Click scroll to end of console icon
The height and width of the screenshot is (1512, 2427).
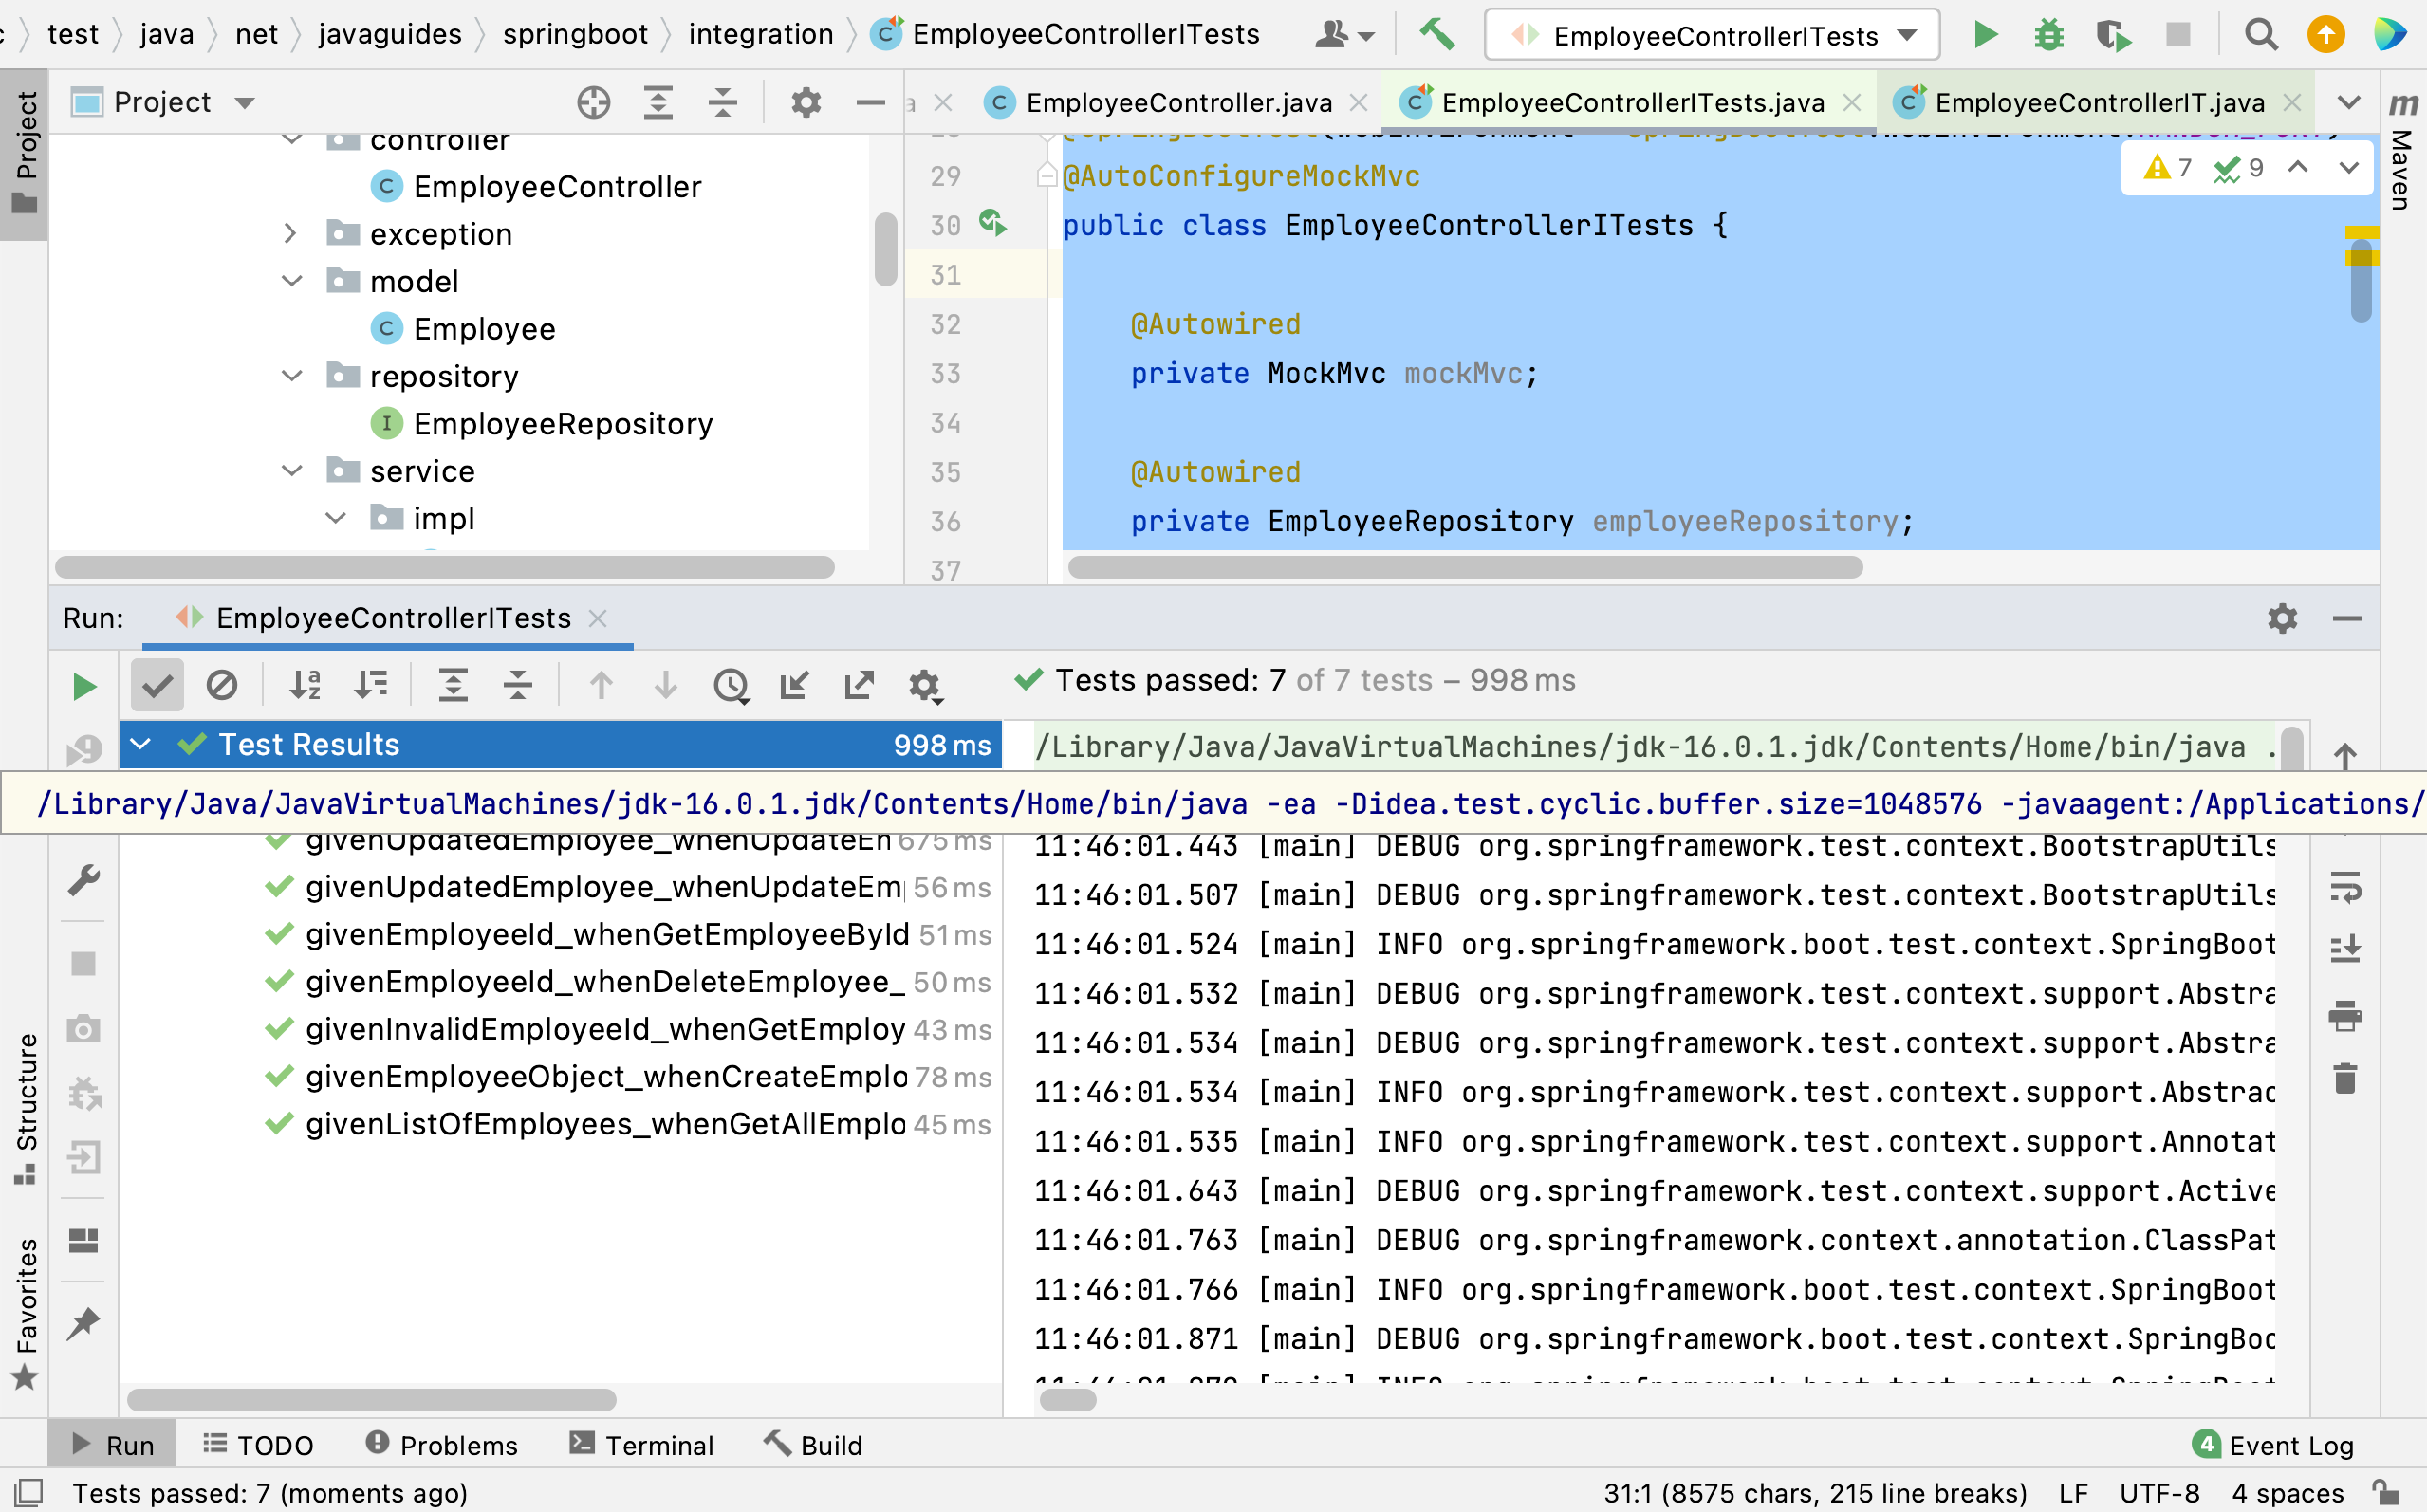[2345, 948]
